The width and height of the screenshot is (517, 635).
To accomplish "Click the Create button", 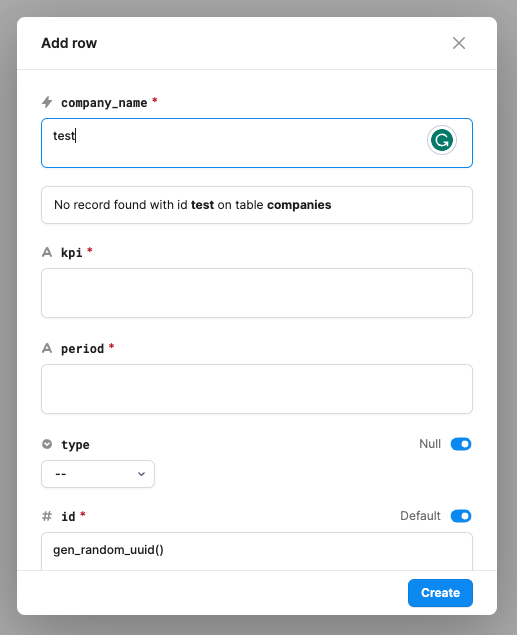I will (x=440, y=593).
